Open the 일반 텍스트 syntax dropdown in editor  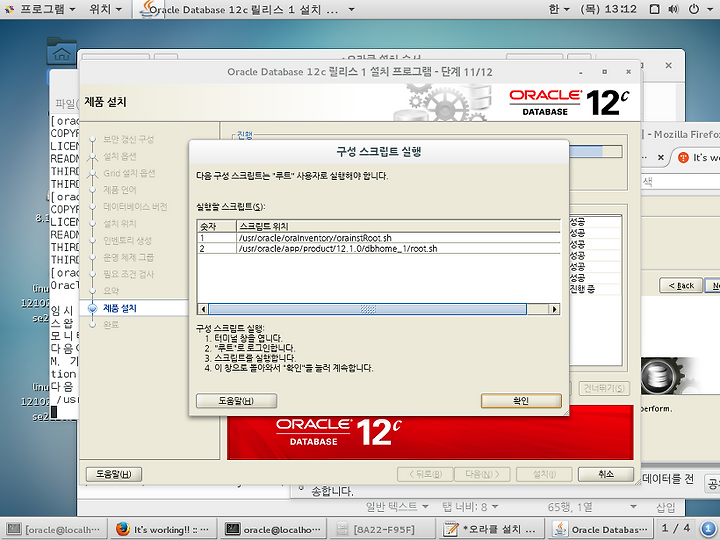click(x=397, y=507)
